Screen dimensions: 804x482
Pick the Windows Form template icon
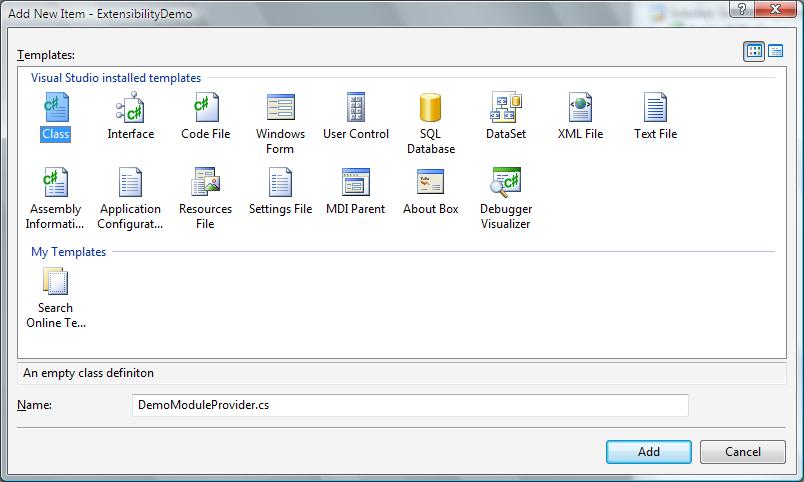coord(280,107)
